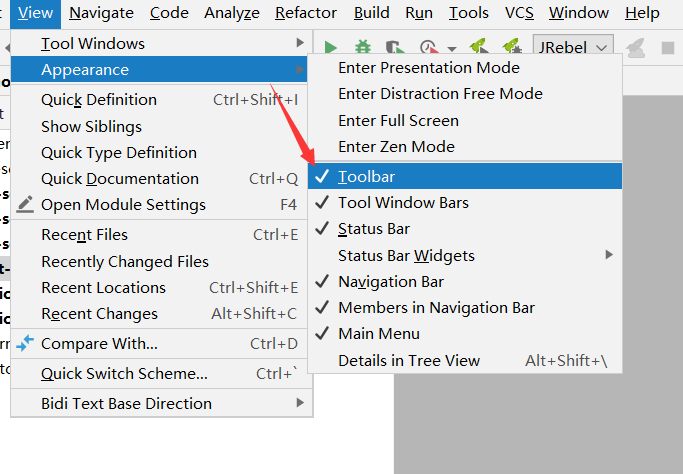Toggle Members in Navigation Bar
This screenshot has width=683, height=474.
click(x=465, y=308)
